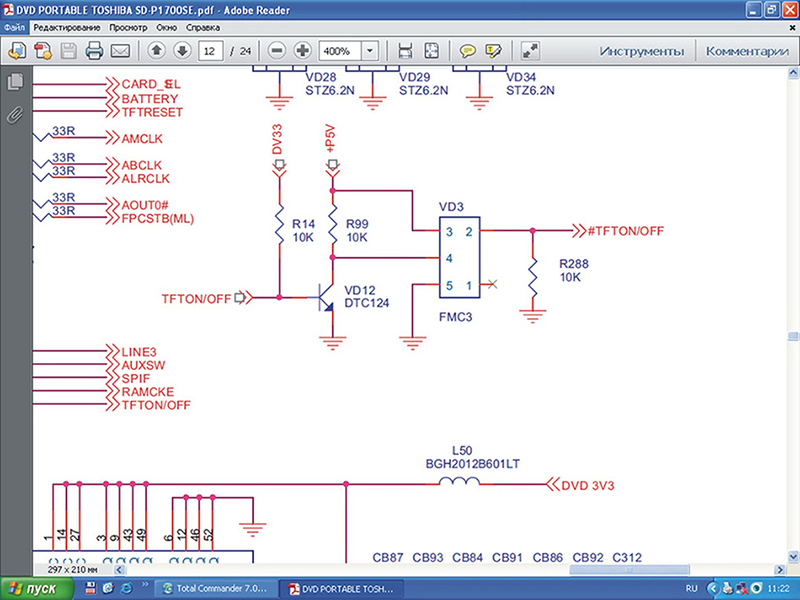
Task: Open the Инструменты panel
Action: (x=641, y=50)
